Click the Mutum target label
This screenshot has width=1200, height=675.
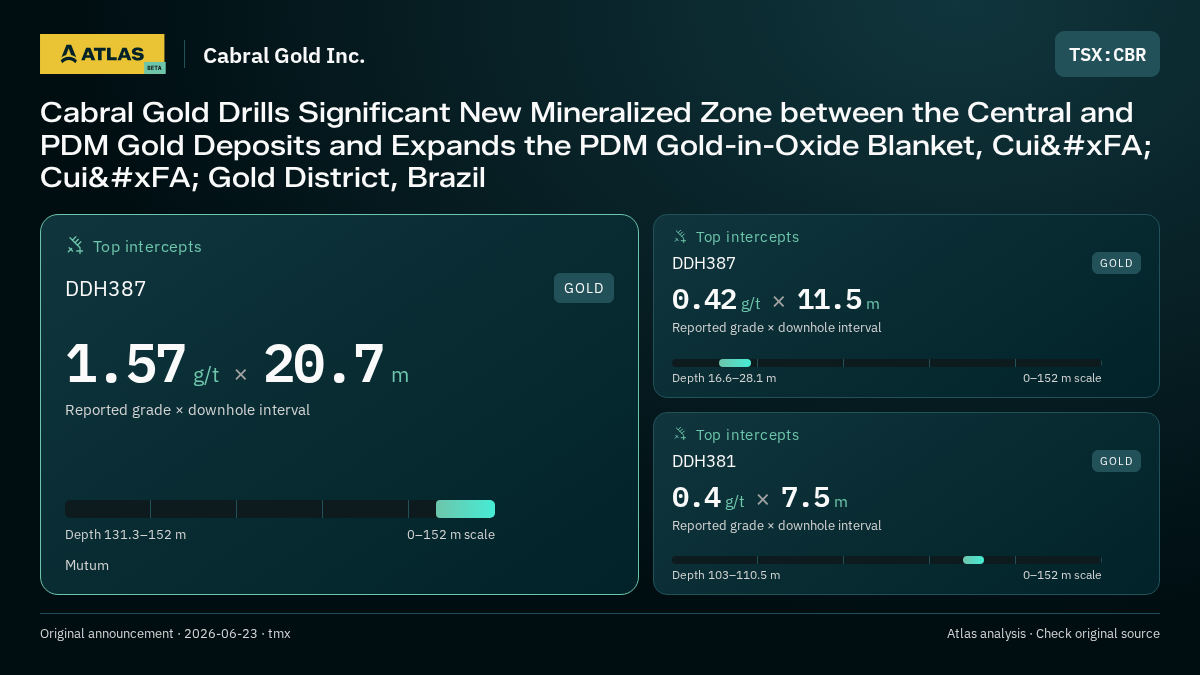(87, 565)
